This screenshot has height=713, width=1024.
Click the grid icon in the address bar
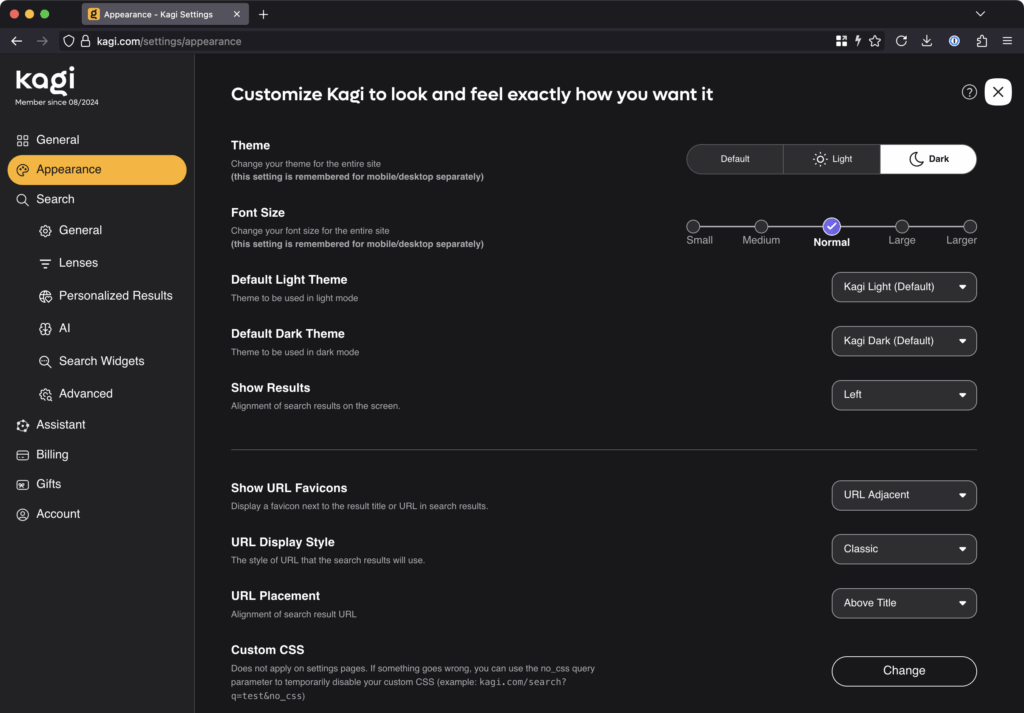[x=841, y=41]
